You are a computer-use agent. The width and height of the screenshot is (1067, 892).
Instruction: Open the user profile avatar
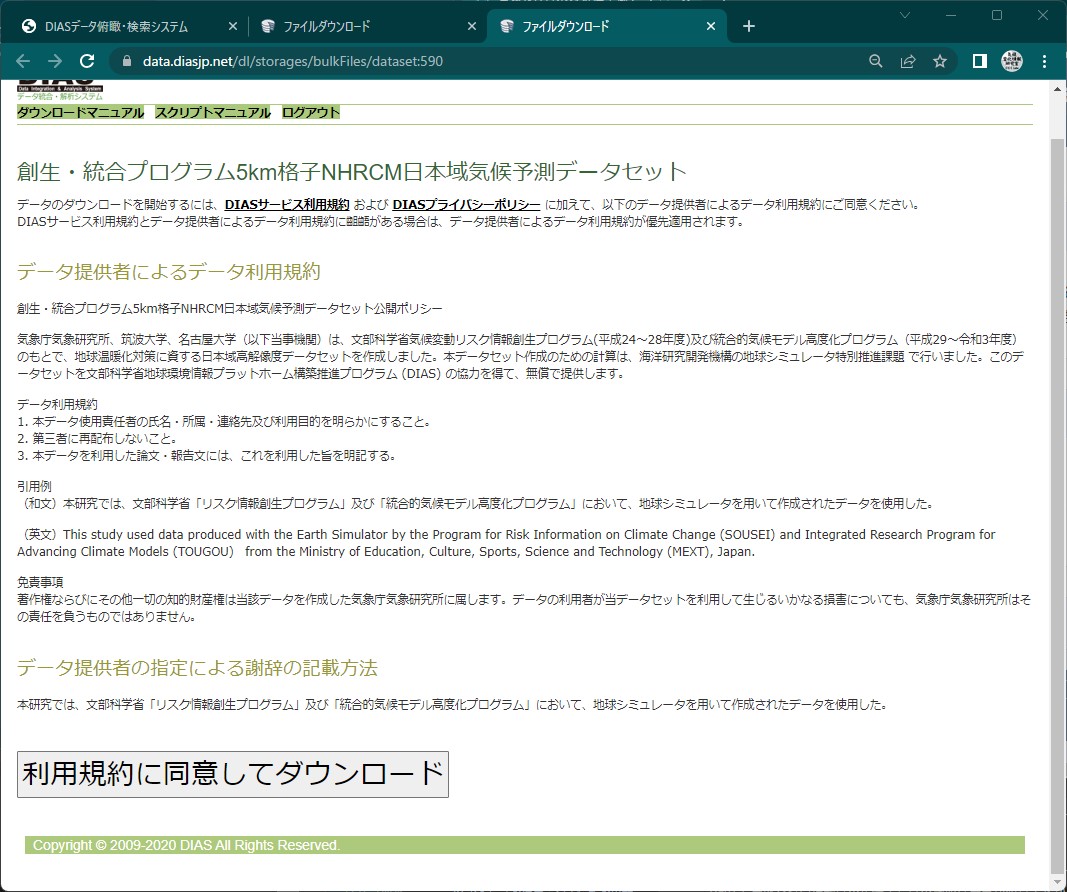coord(1012,61)
